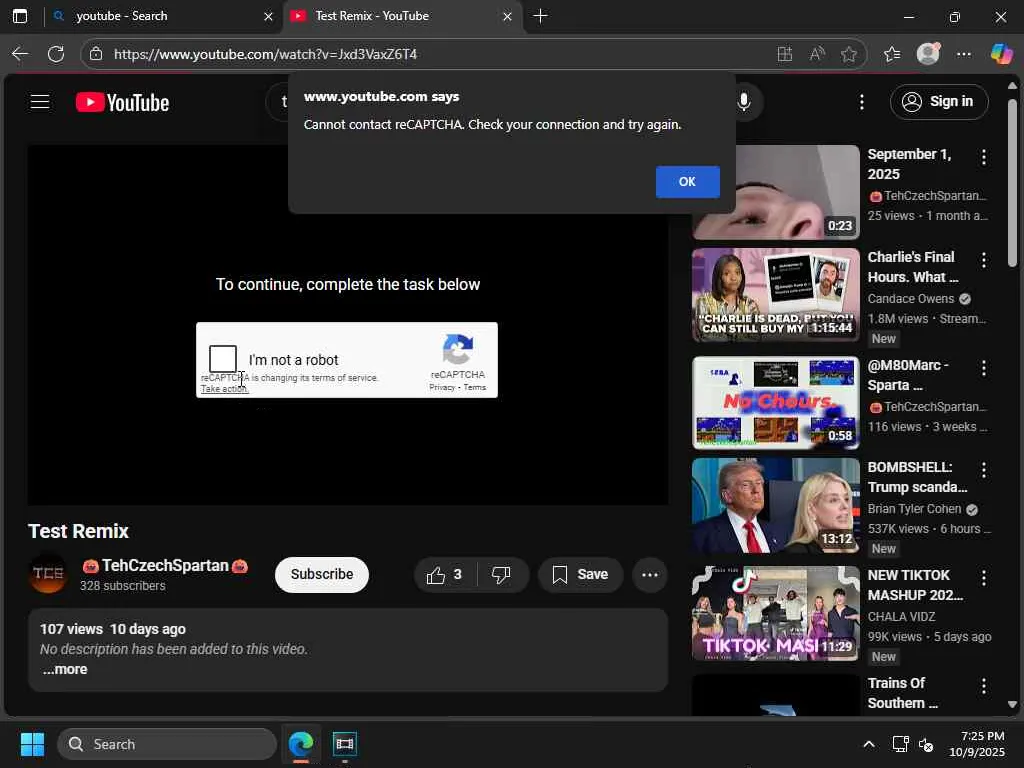Open options menu for September 1, 2025 video
Viewport: 1024px width, 768px height.
point(983,157)
